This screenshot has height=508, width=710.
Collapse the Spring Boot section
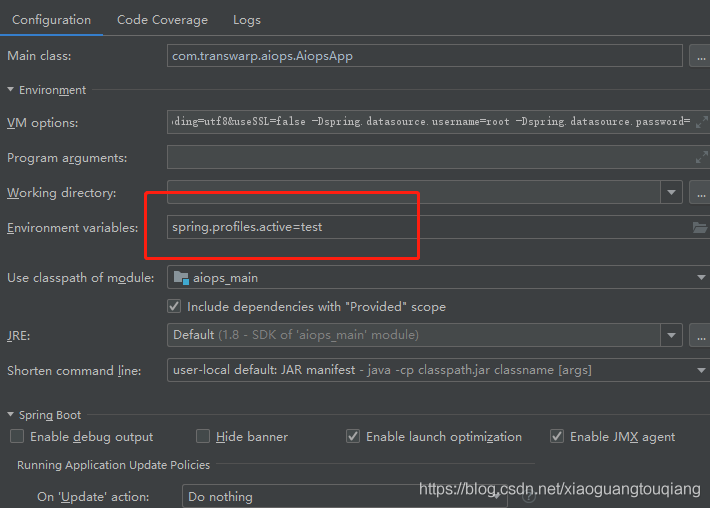coord(10,414)
